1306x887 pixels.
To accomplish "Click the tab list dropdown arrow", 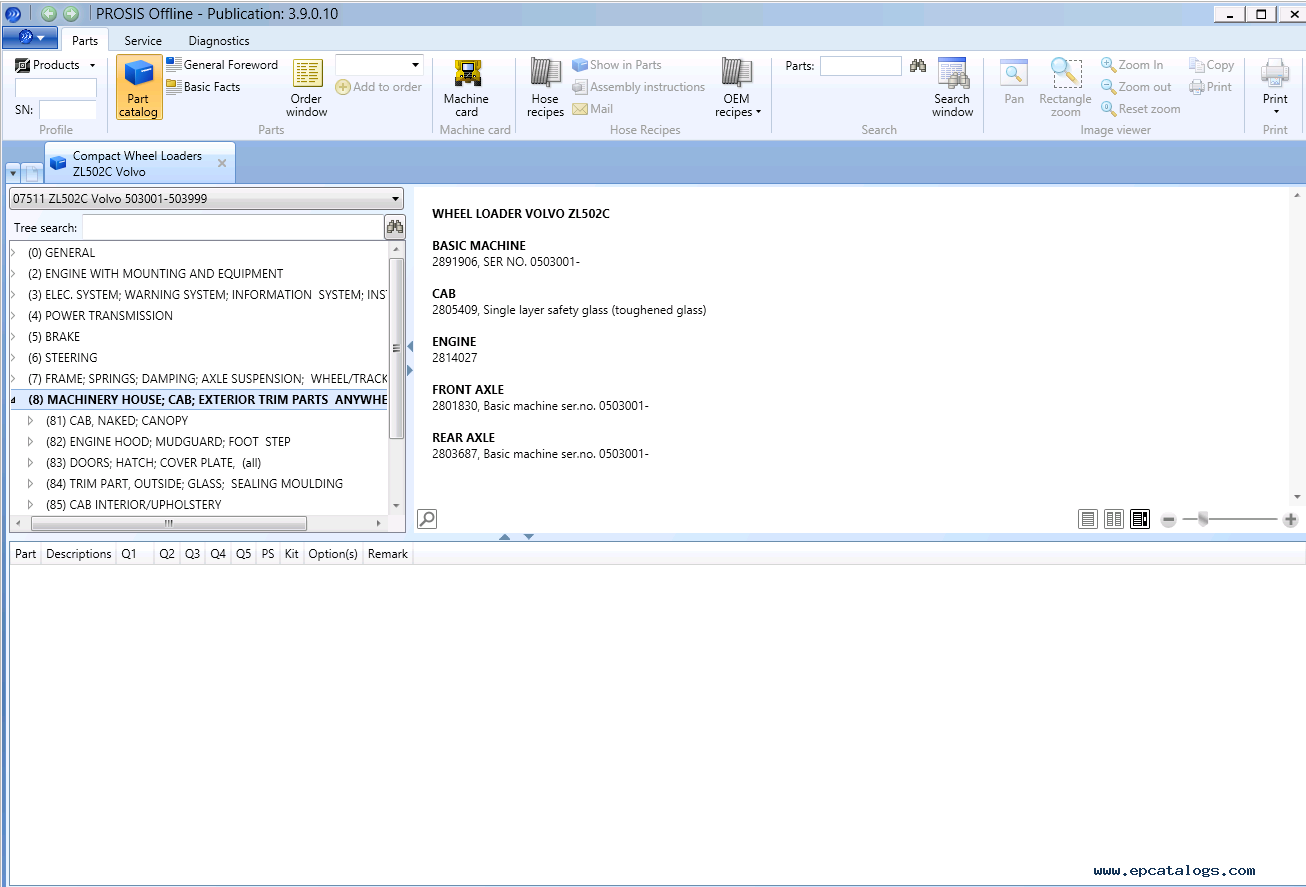I will point(13,173).
